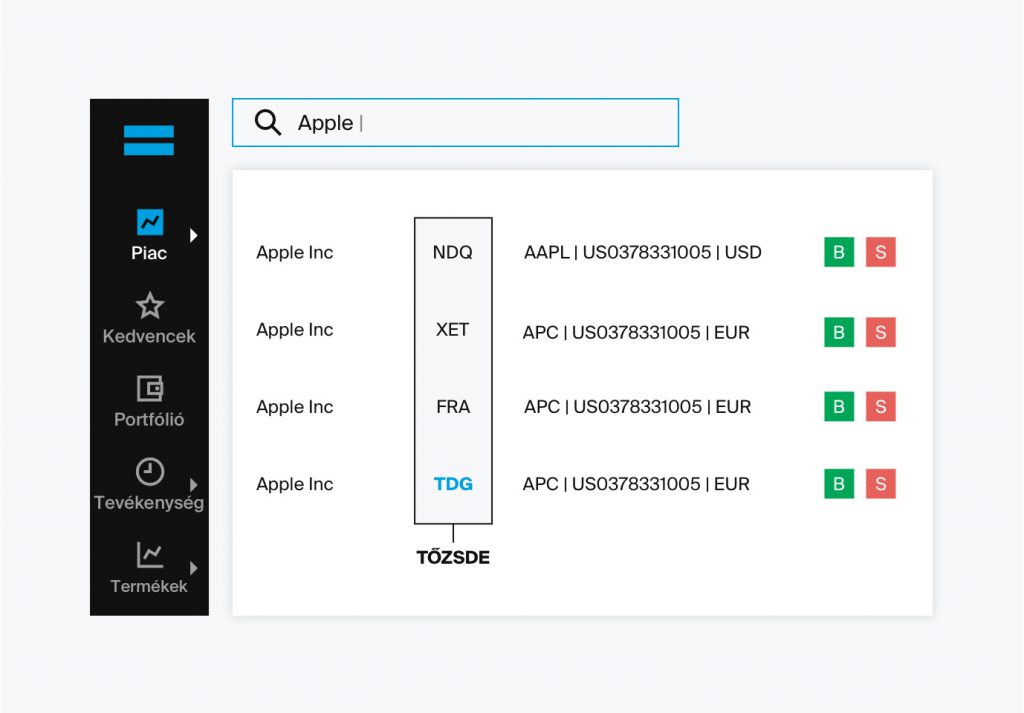1024x713 pixels.
Task: Expand the Termékek submenu arrow
Action: click(193, 567)
